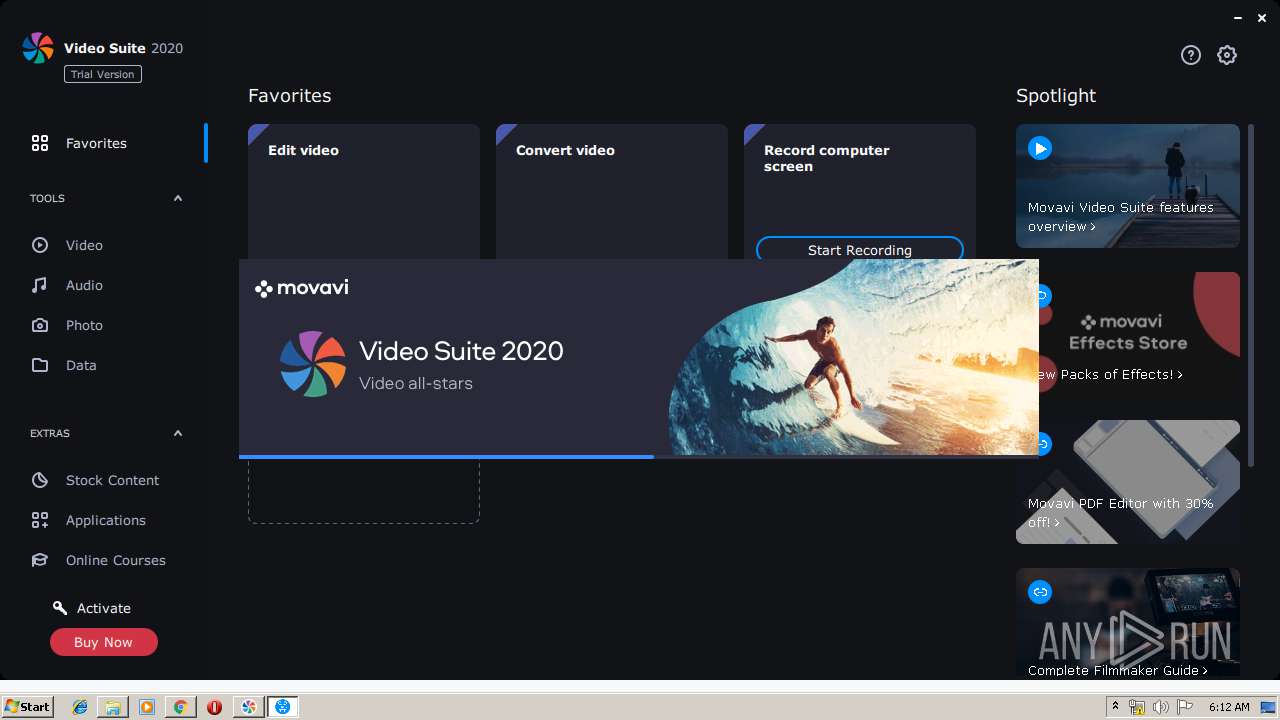The height and width of the screenshot is (720, 1280).
Task: Click the empty dashed favorite slot
Action: tap(364, 490)
